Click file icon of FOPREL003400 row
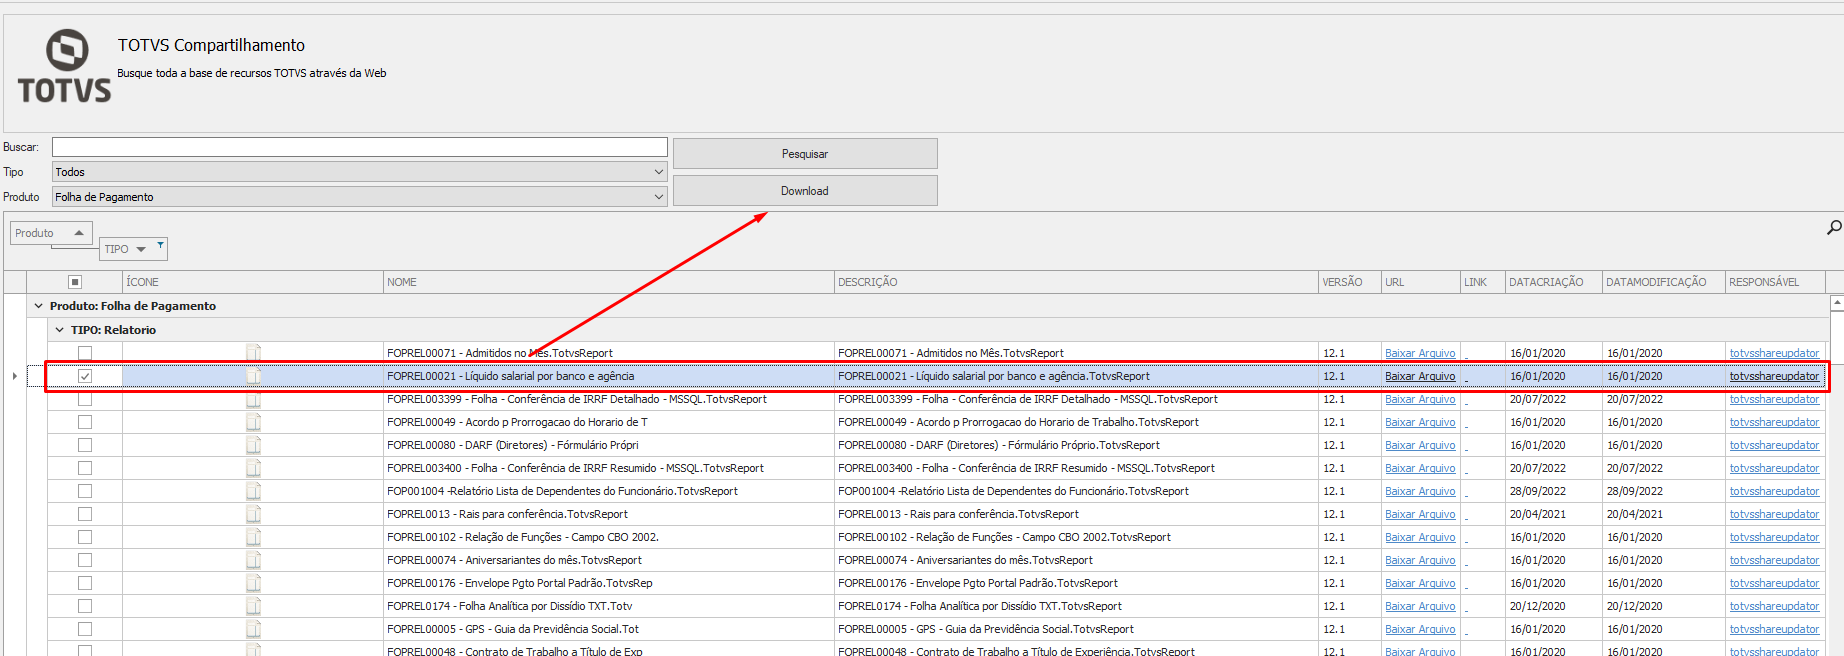The width and height of the screenshot is (1844, 656). 254,468
